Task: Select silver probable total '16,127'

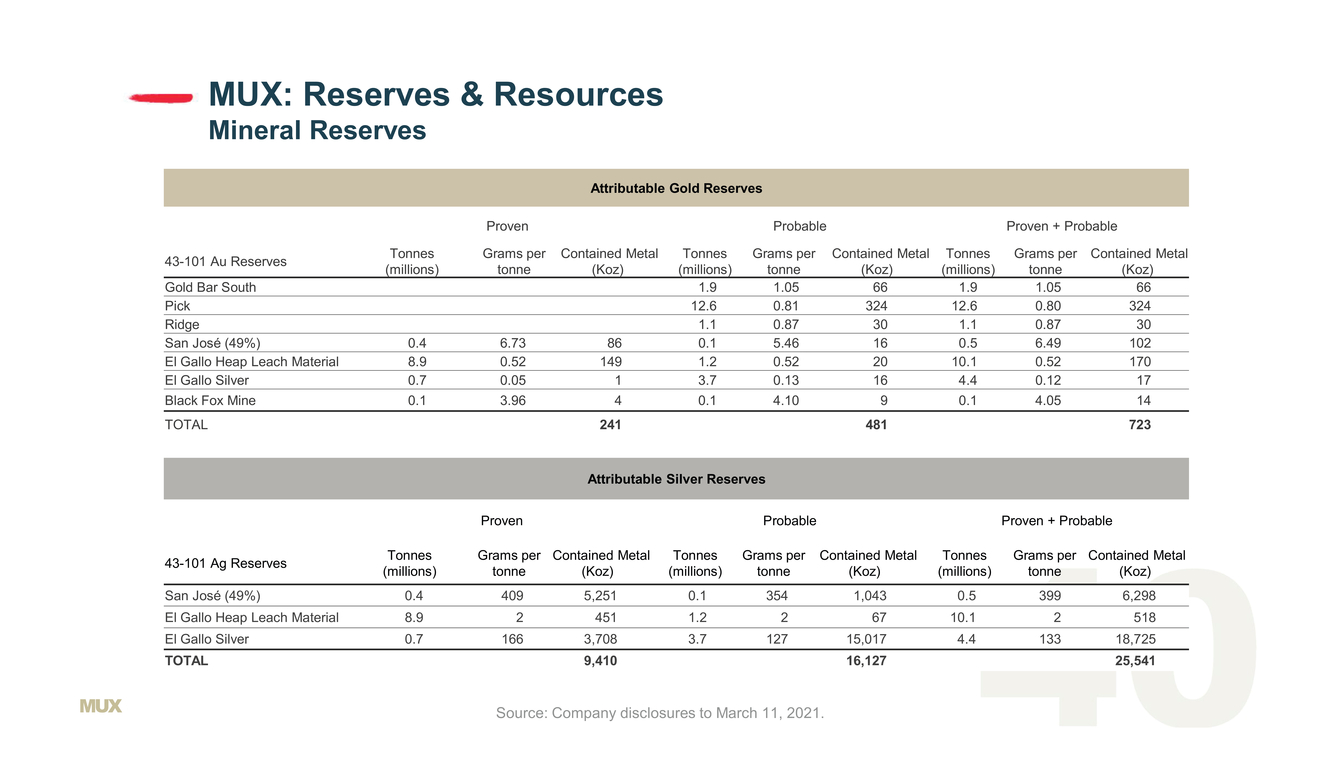Action: click(x=864, y=661)
